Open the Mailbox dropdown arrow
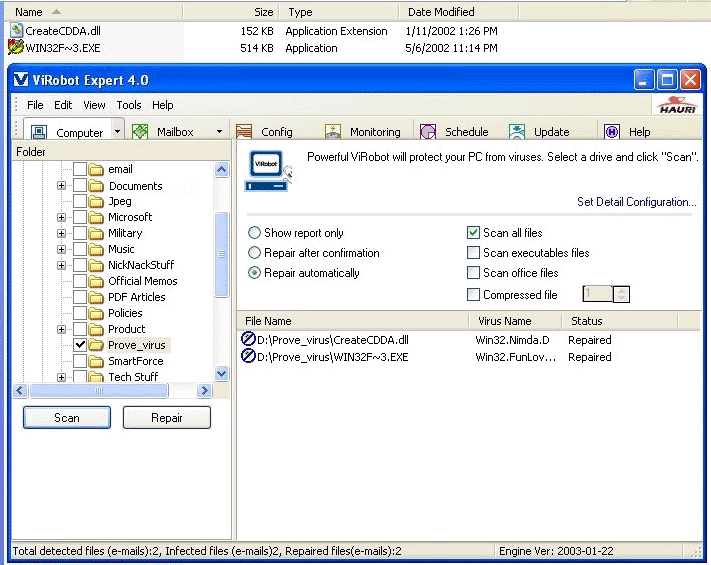Viewport: 711px width, 565px height. coord(219,132)
